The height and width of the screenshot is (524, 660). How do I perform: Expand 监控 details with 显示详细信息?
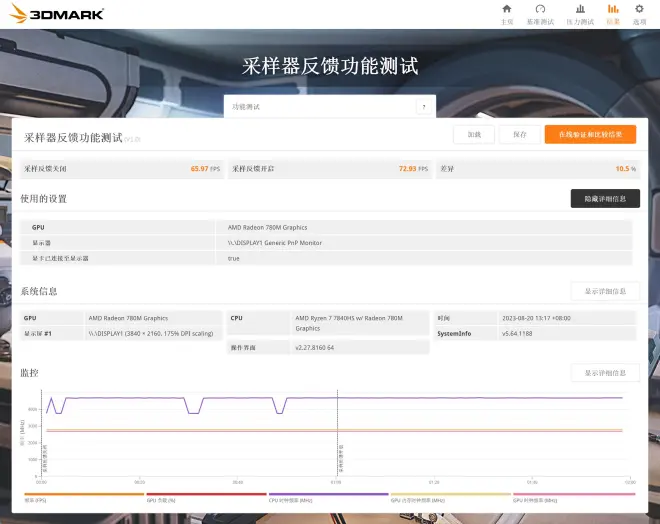[604, 373]
